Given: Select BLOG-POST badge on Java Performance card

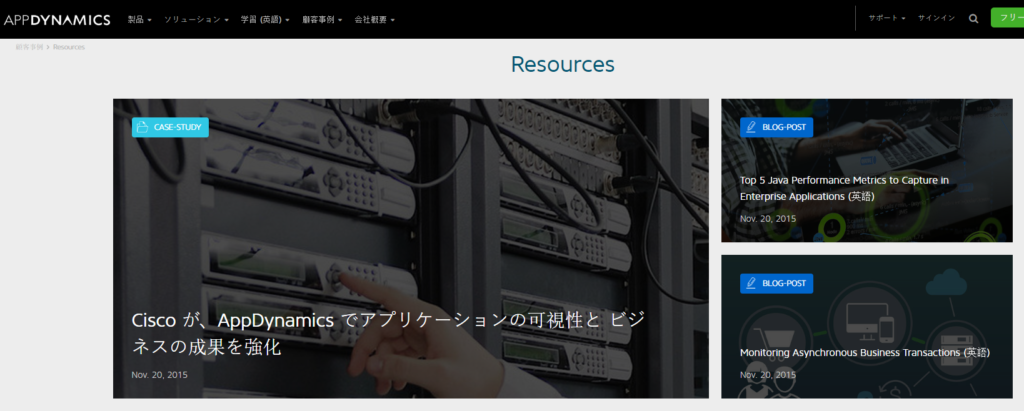Looking at the screenshot, I should click(x=776, y=127).
